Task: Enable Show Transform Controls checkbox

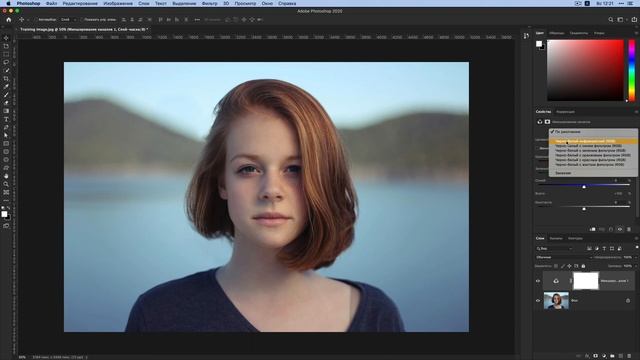Action: point(81,20)
